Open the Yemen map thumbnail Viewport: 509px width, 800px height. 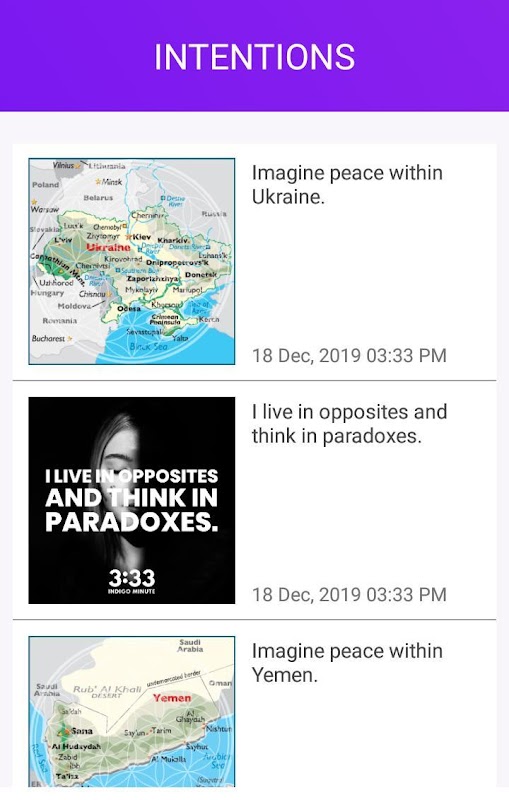(x=132, y=711)
